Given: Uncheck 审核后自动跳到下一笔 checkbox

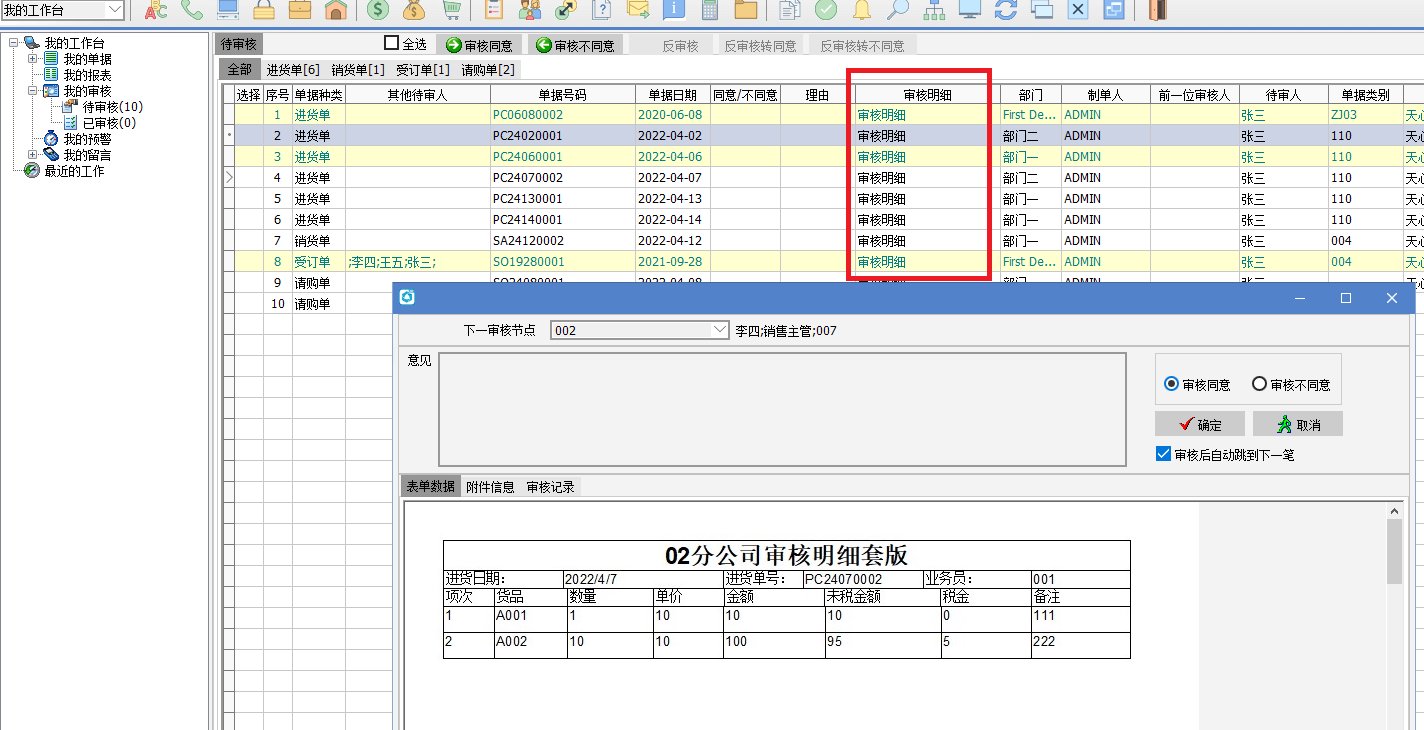Looking at the screenshot, I should pyautogui.click(x=1163, y=454).
